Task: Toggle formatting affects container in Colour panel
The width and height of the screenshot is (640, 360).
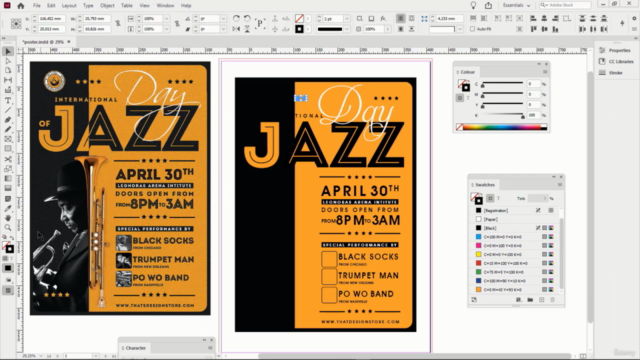Action: click(460, 98)
